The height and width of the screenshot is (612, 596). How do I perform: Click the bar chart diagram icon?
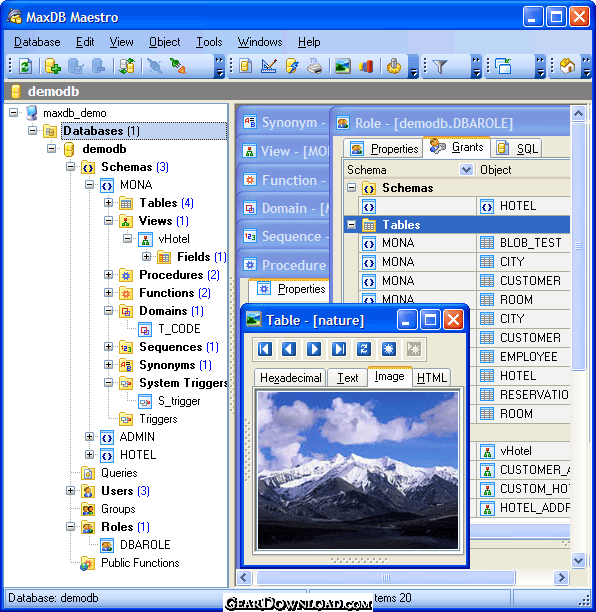[x=366, y=66]
